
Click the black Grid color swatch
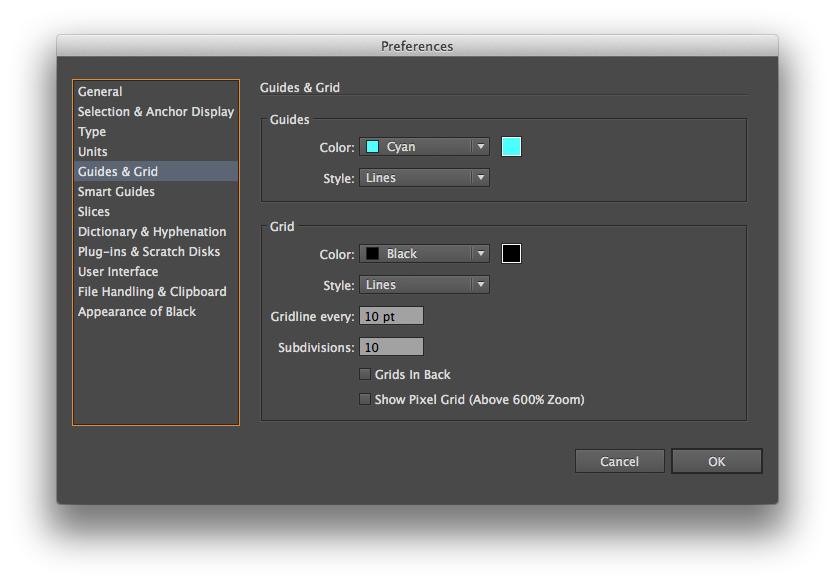click(511, 253)
